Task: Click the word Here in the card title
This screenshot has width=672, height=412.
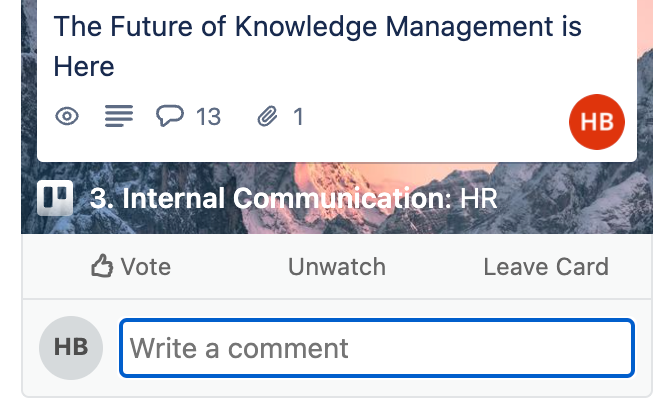Action: [x=84, y=67]
